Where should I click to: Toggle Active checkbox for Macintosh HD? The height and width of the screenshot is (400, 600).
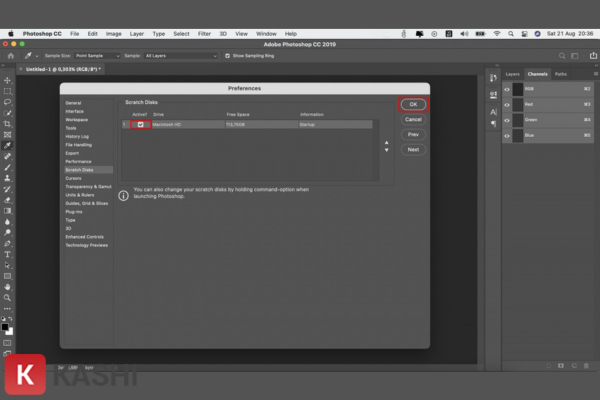(x=140, y=124)
